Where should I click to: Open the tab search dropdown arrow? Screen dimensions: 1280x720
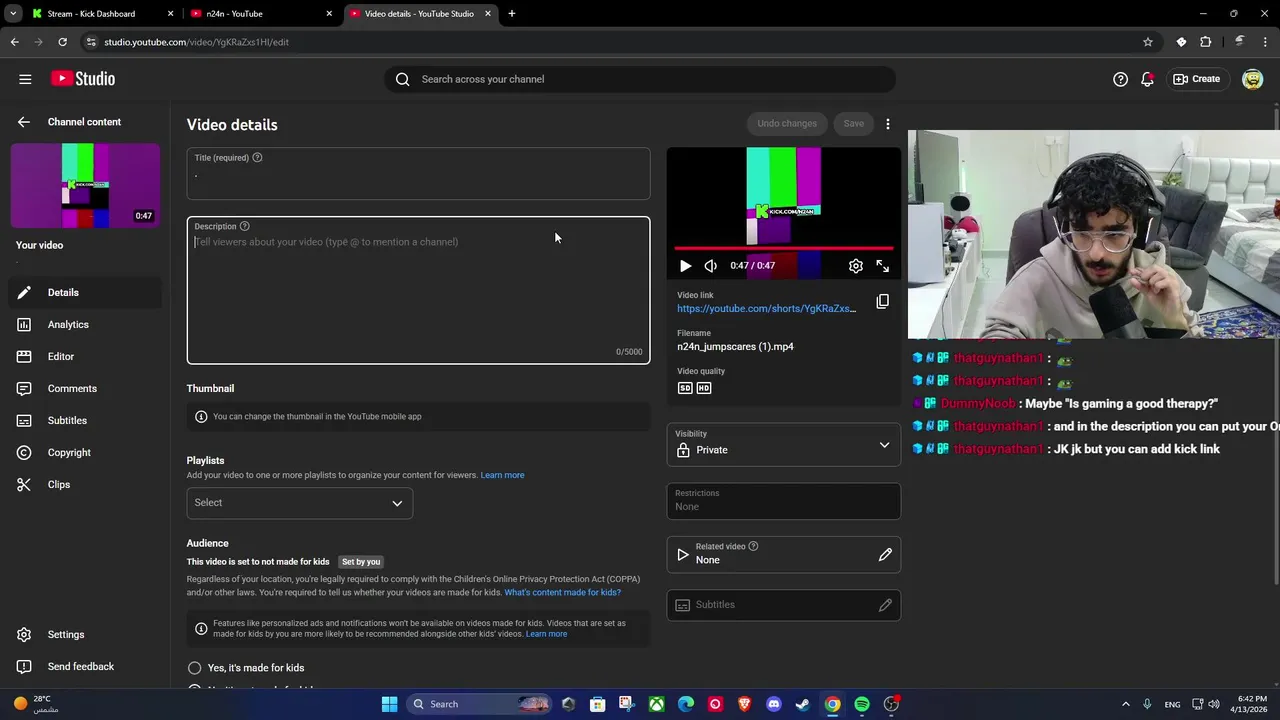pyautogui.click(x=13, y=14)
